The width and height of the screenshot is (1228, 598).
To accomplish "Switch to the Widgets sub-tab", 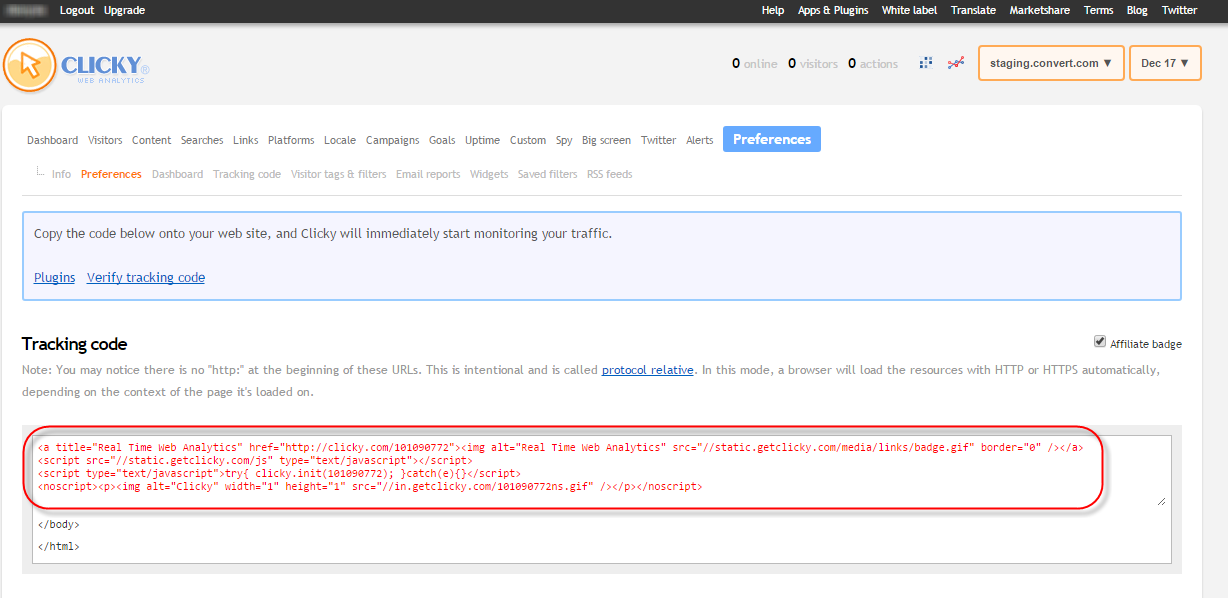I will click(489, 173).
